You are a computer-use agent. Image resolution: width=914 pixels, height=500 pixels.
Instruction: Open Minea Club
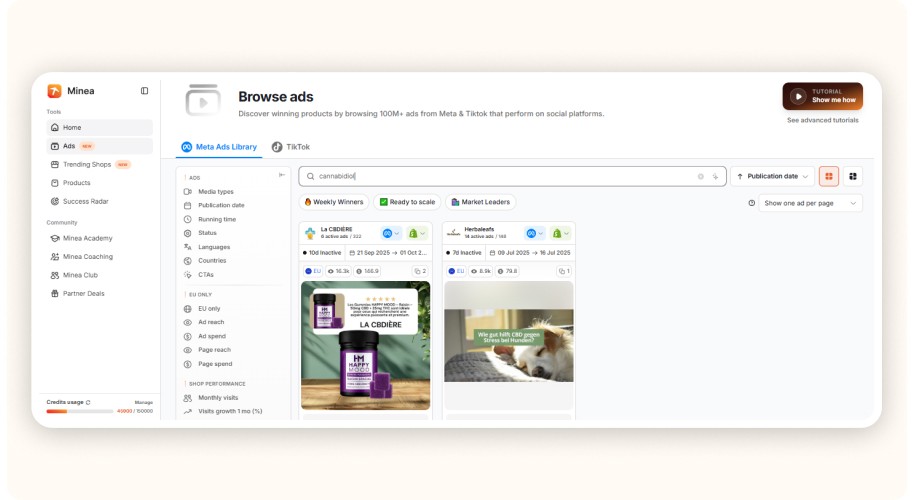coord(99,275)
